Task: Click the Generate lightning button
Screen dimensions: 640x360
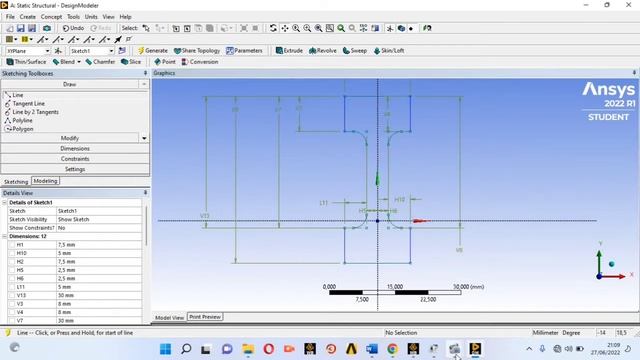Action: coord(153,51)
